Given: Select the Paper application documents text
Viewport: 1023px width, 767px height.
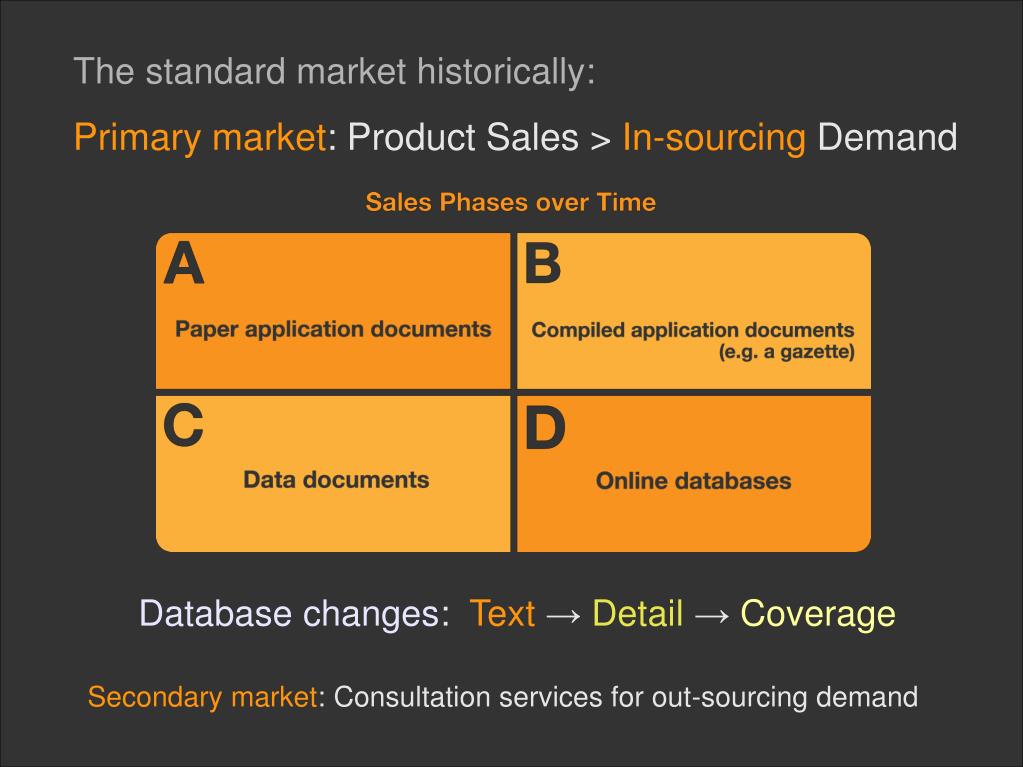Looking at the screenshot, I should (333, 329).
